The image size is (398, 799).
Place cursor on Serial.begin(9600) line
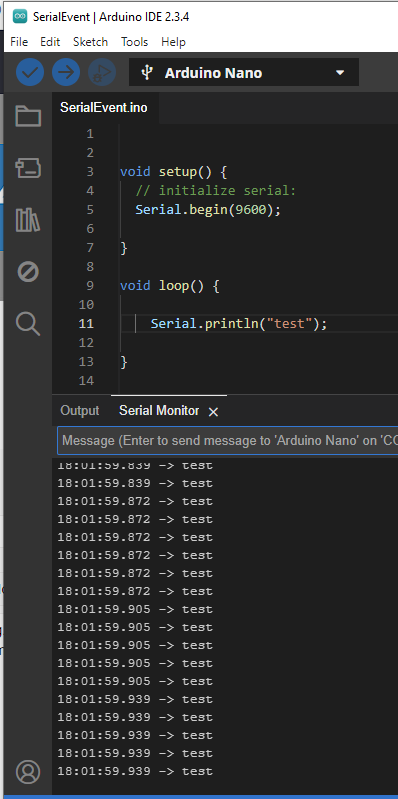208,209
